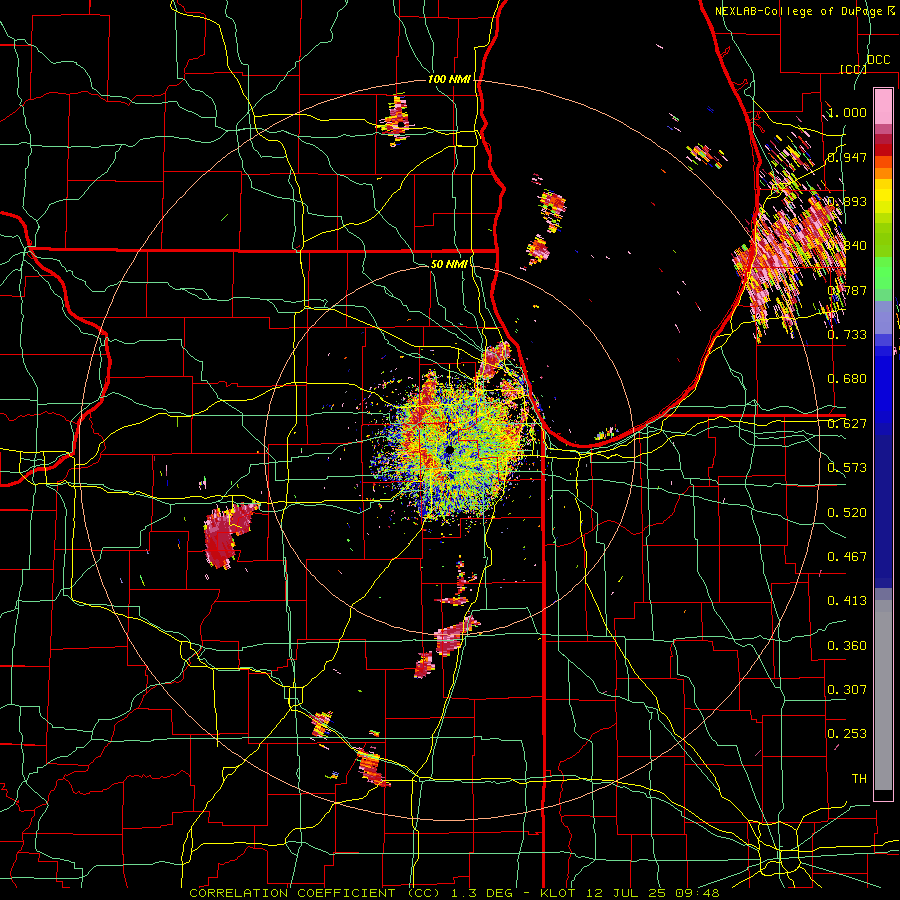Click the gray lower segment of color bar
This screenshot has width=900, height=900.
tap(883, 695)
